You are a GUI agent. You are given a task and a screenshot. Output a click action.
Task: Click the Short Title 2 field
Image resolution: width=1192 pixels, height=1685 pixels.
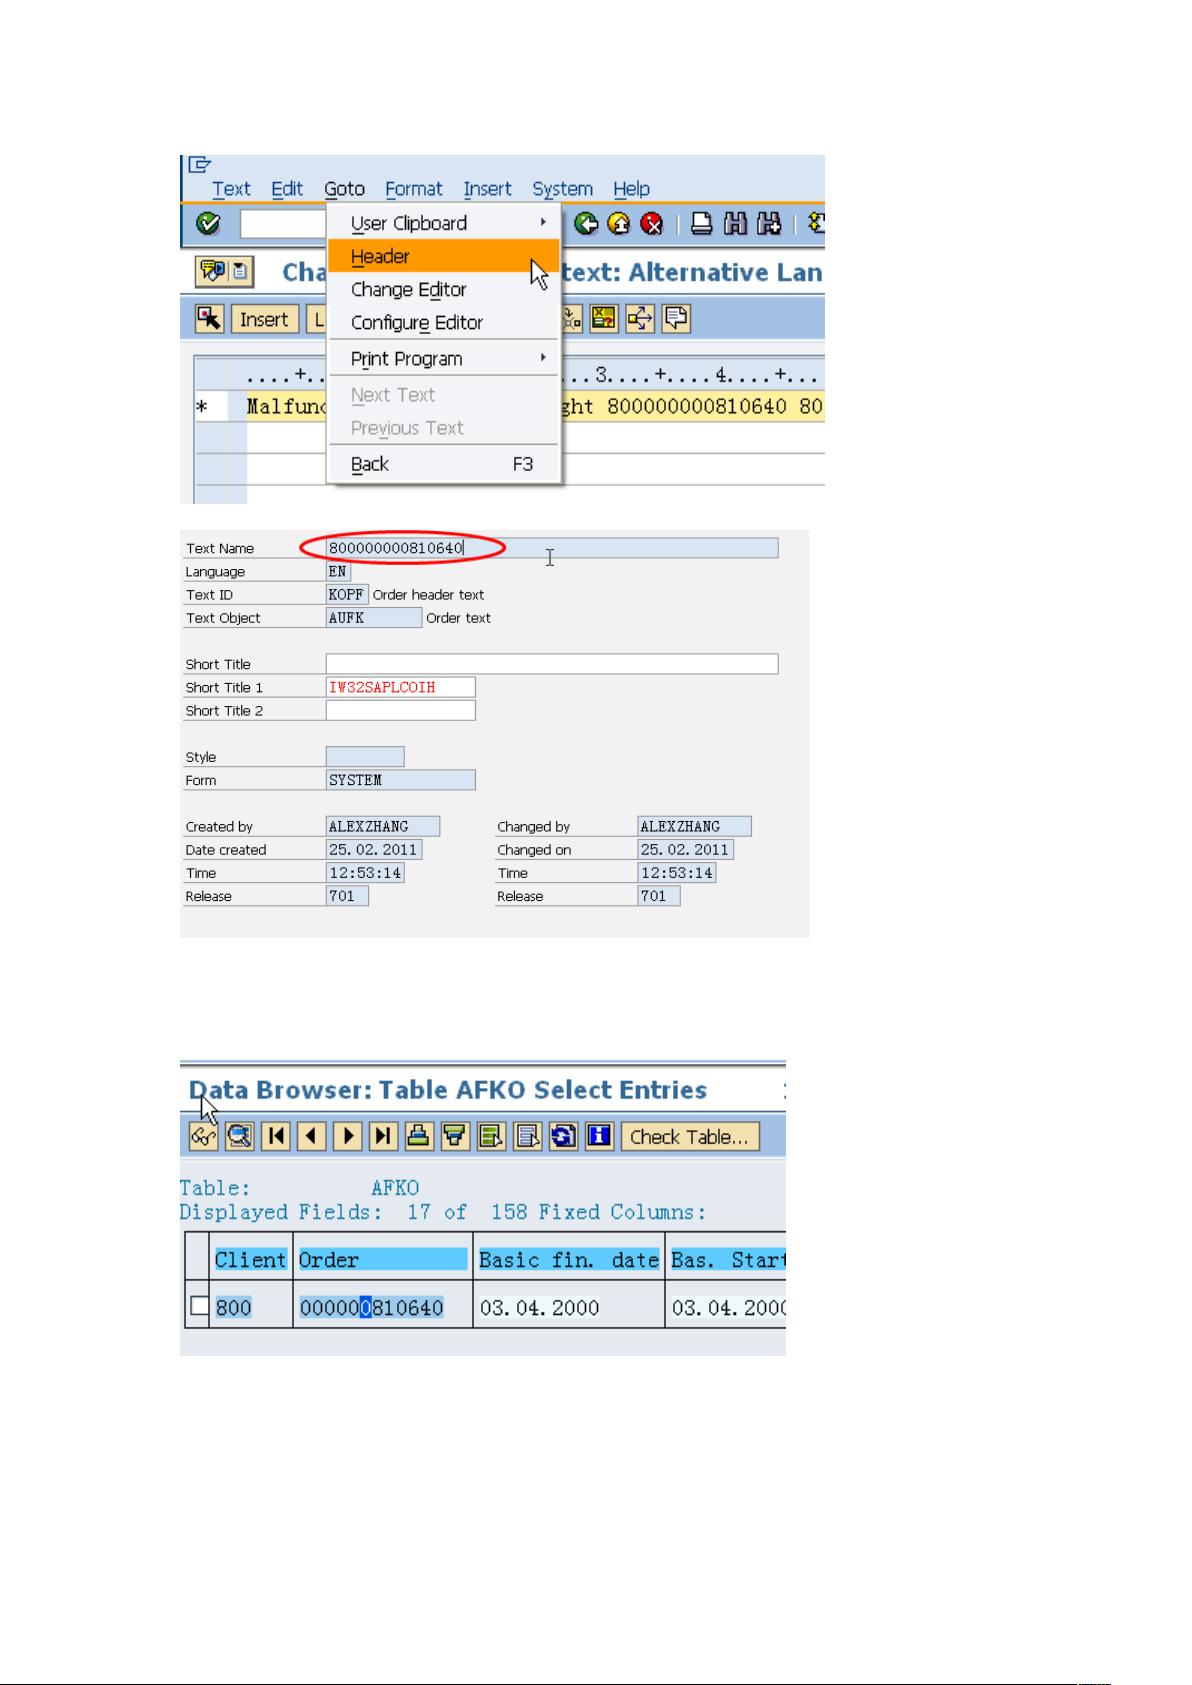pyautogui.click(x=401, y=710)
